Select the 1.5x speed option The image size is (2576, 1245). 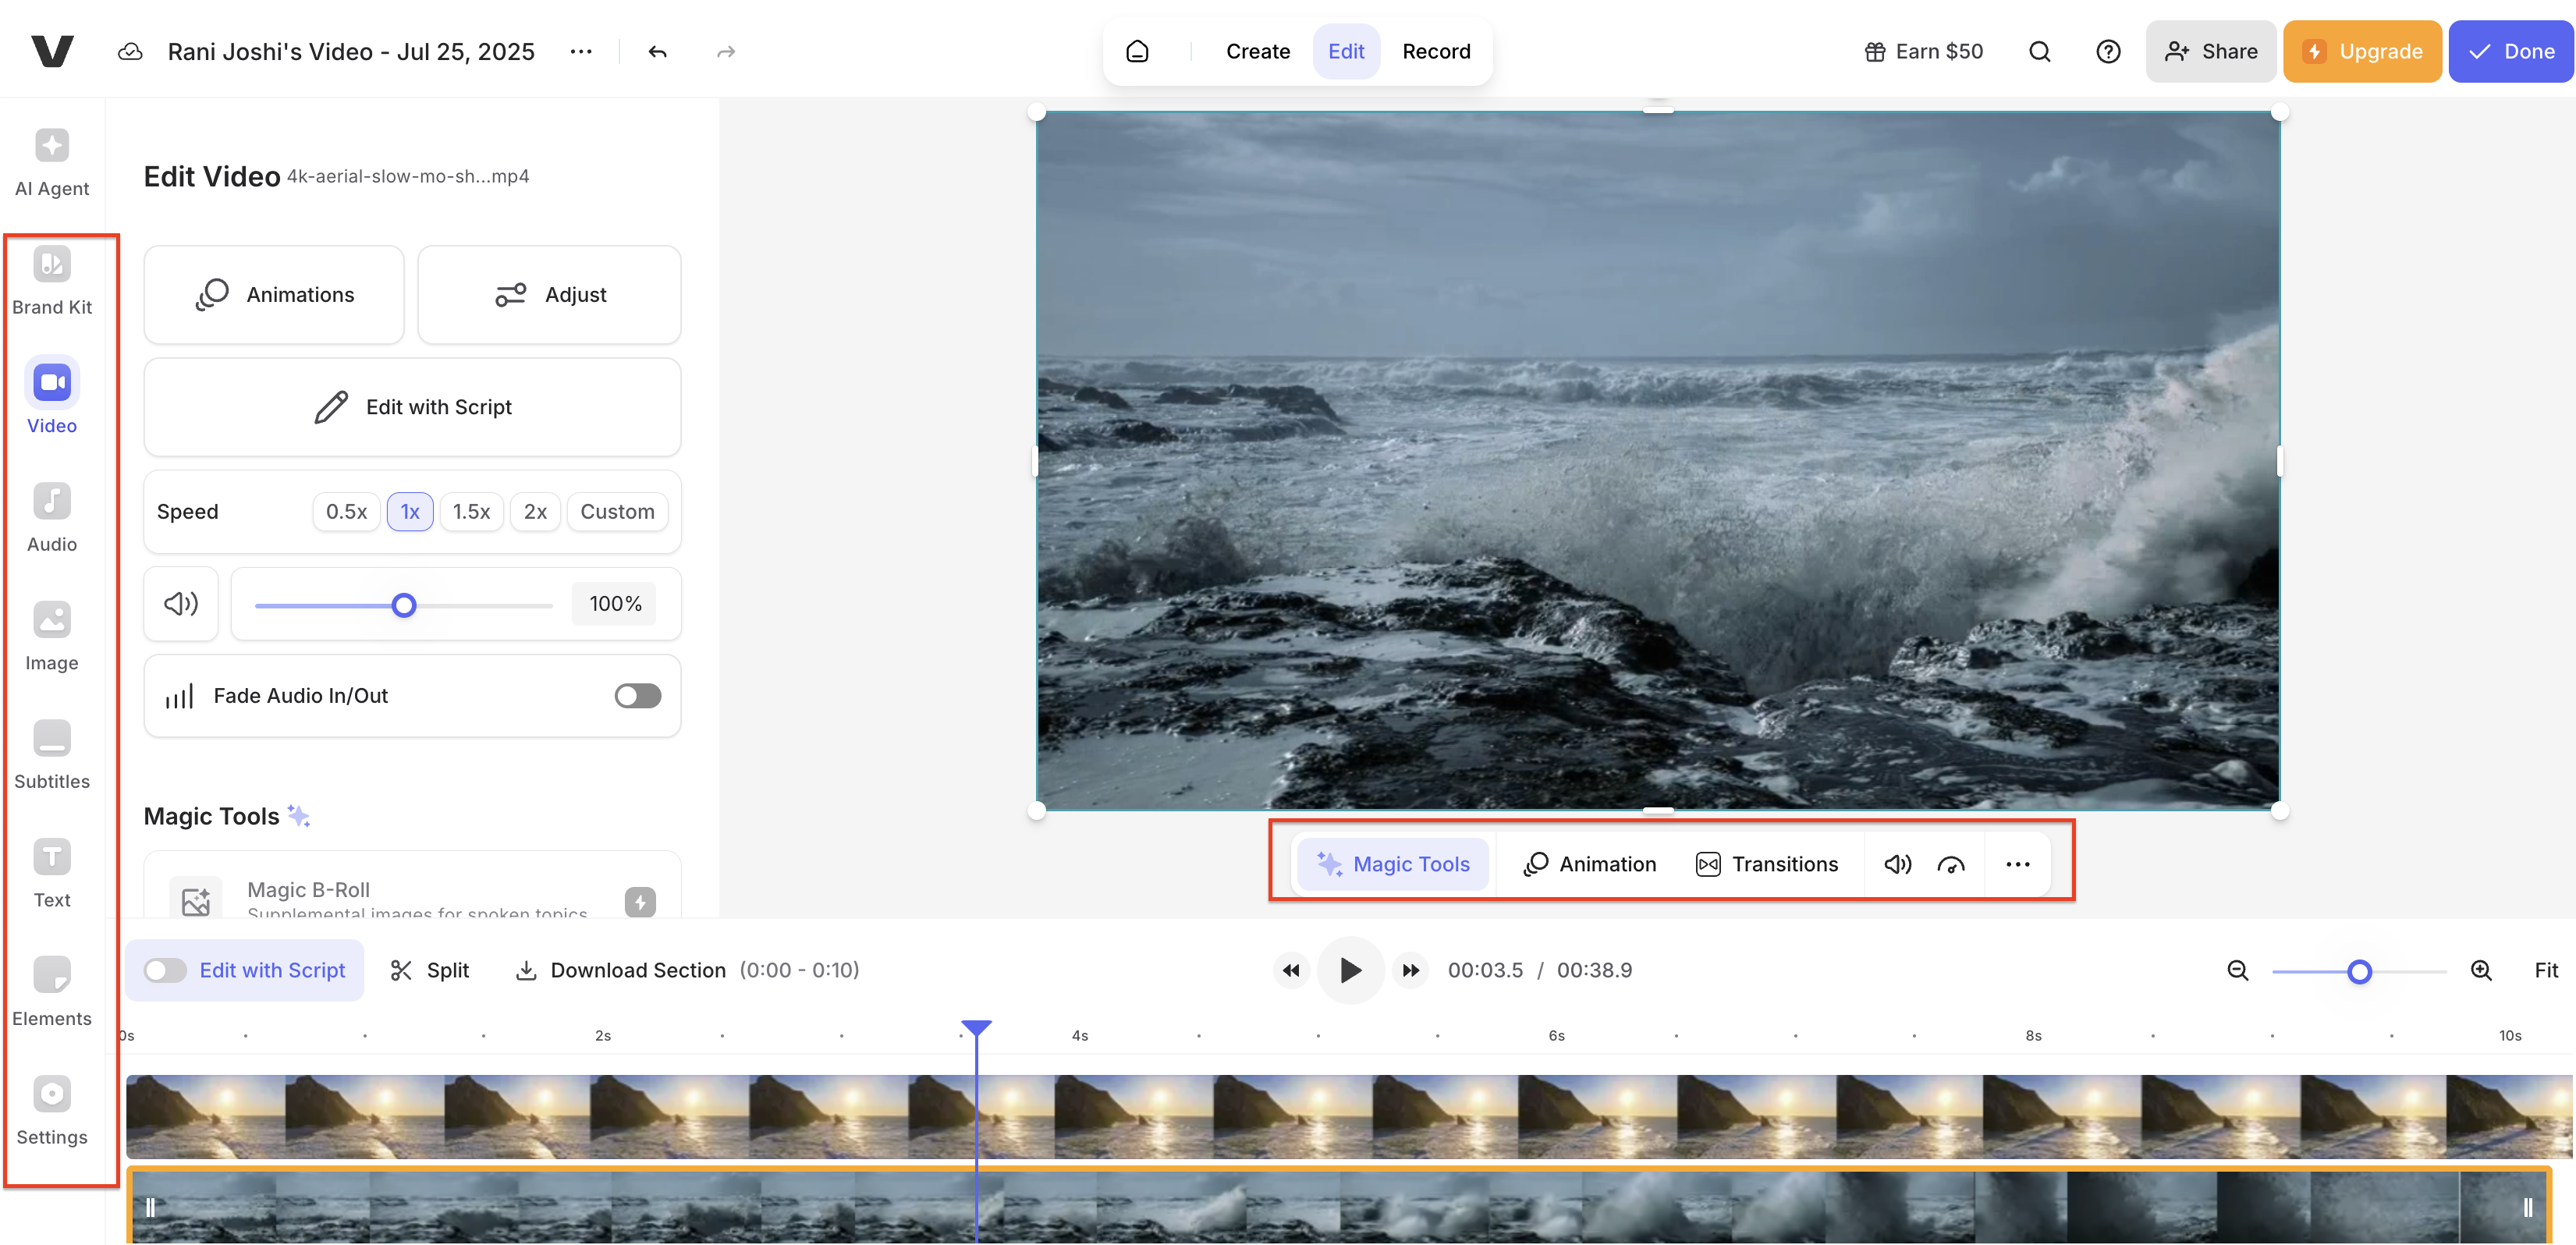(x=471, y=512)
